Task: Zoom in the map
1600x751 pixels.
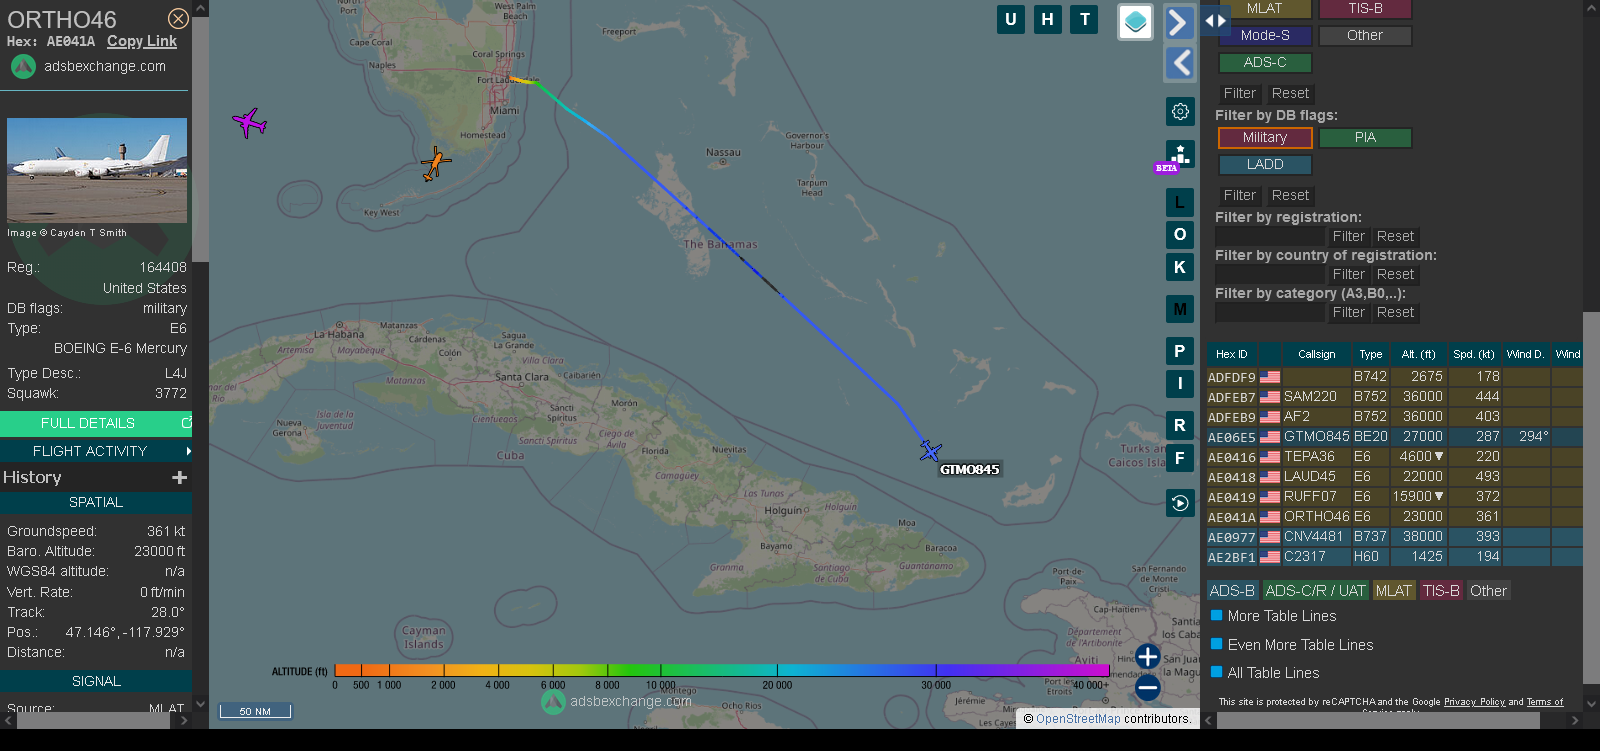Action: coord(1148,657)
